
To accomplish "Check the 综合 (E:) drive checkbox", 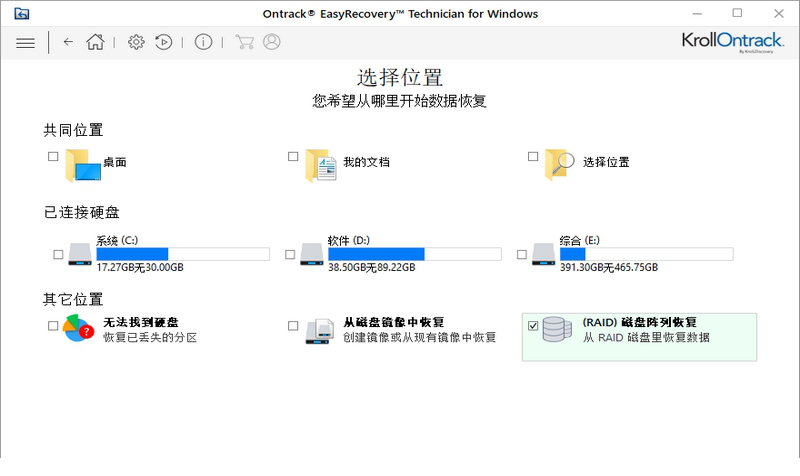I will pyautogui.click(x=521, y=254).
